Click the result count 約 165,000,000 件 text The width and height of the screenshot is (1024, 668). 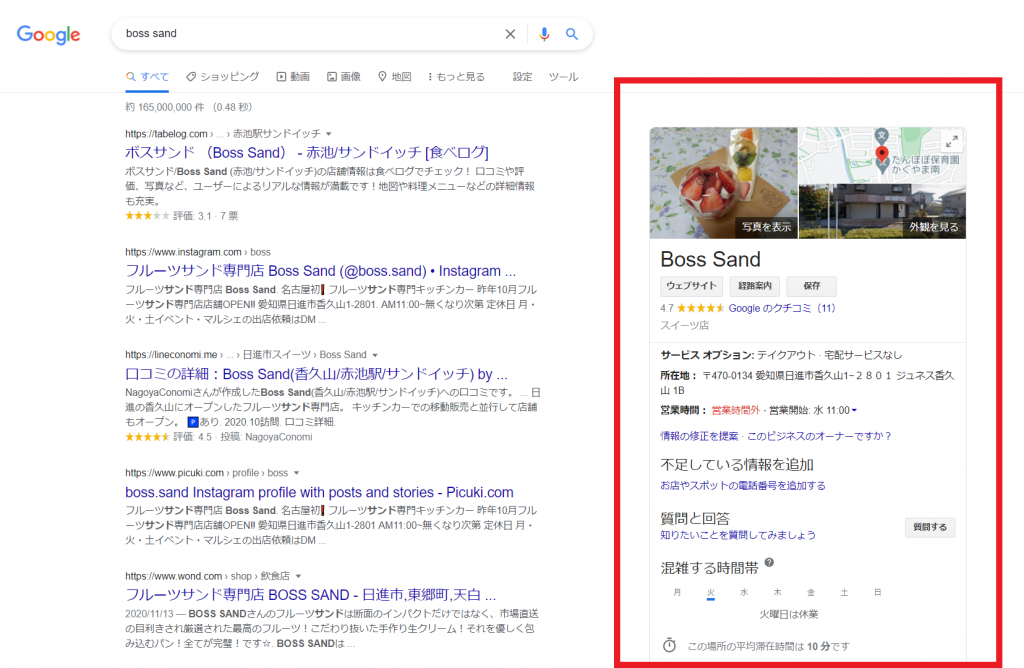click(165, 107)
